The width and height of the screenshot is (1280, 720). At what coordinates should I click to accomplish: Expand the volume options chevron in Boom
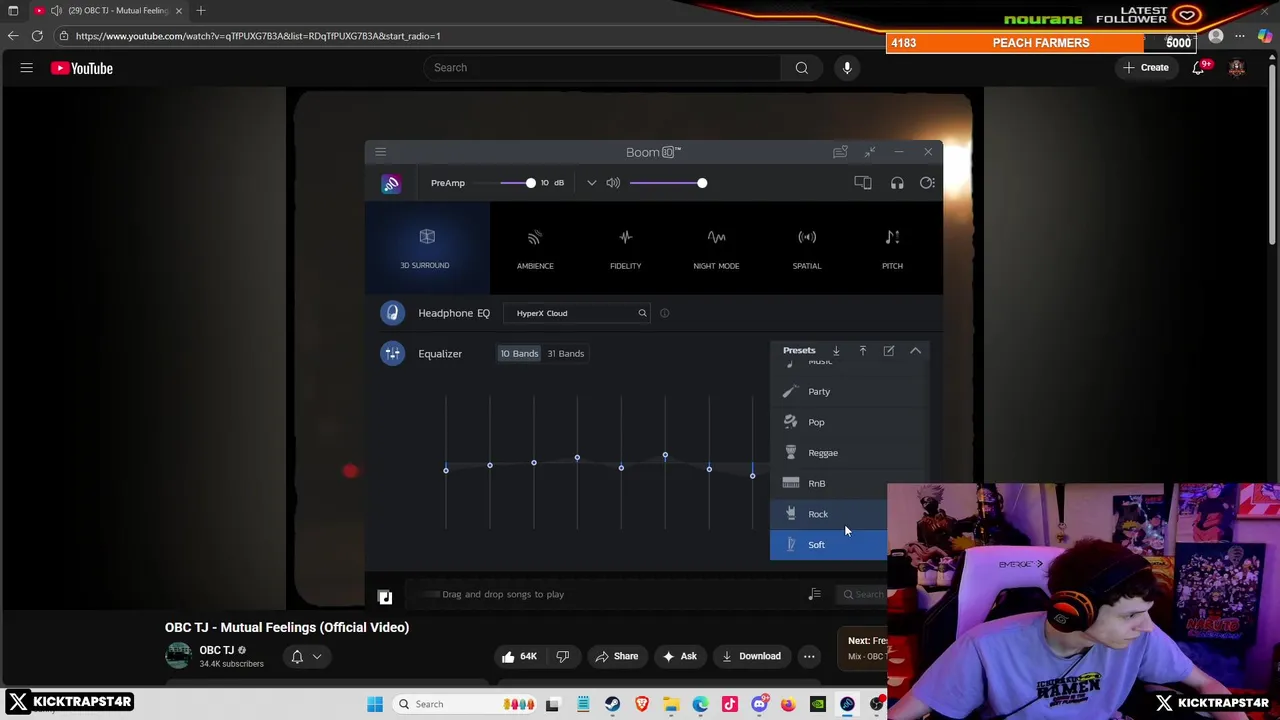[x=592, y=183]
